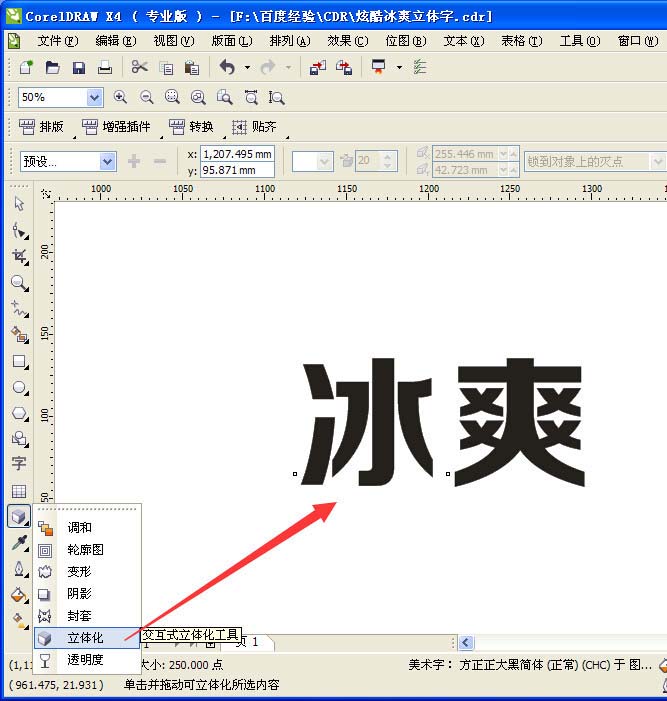Screen dimensions: 667x701
Task: Open the 工具(O) menu
Action: (580, 41)
